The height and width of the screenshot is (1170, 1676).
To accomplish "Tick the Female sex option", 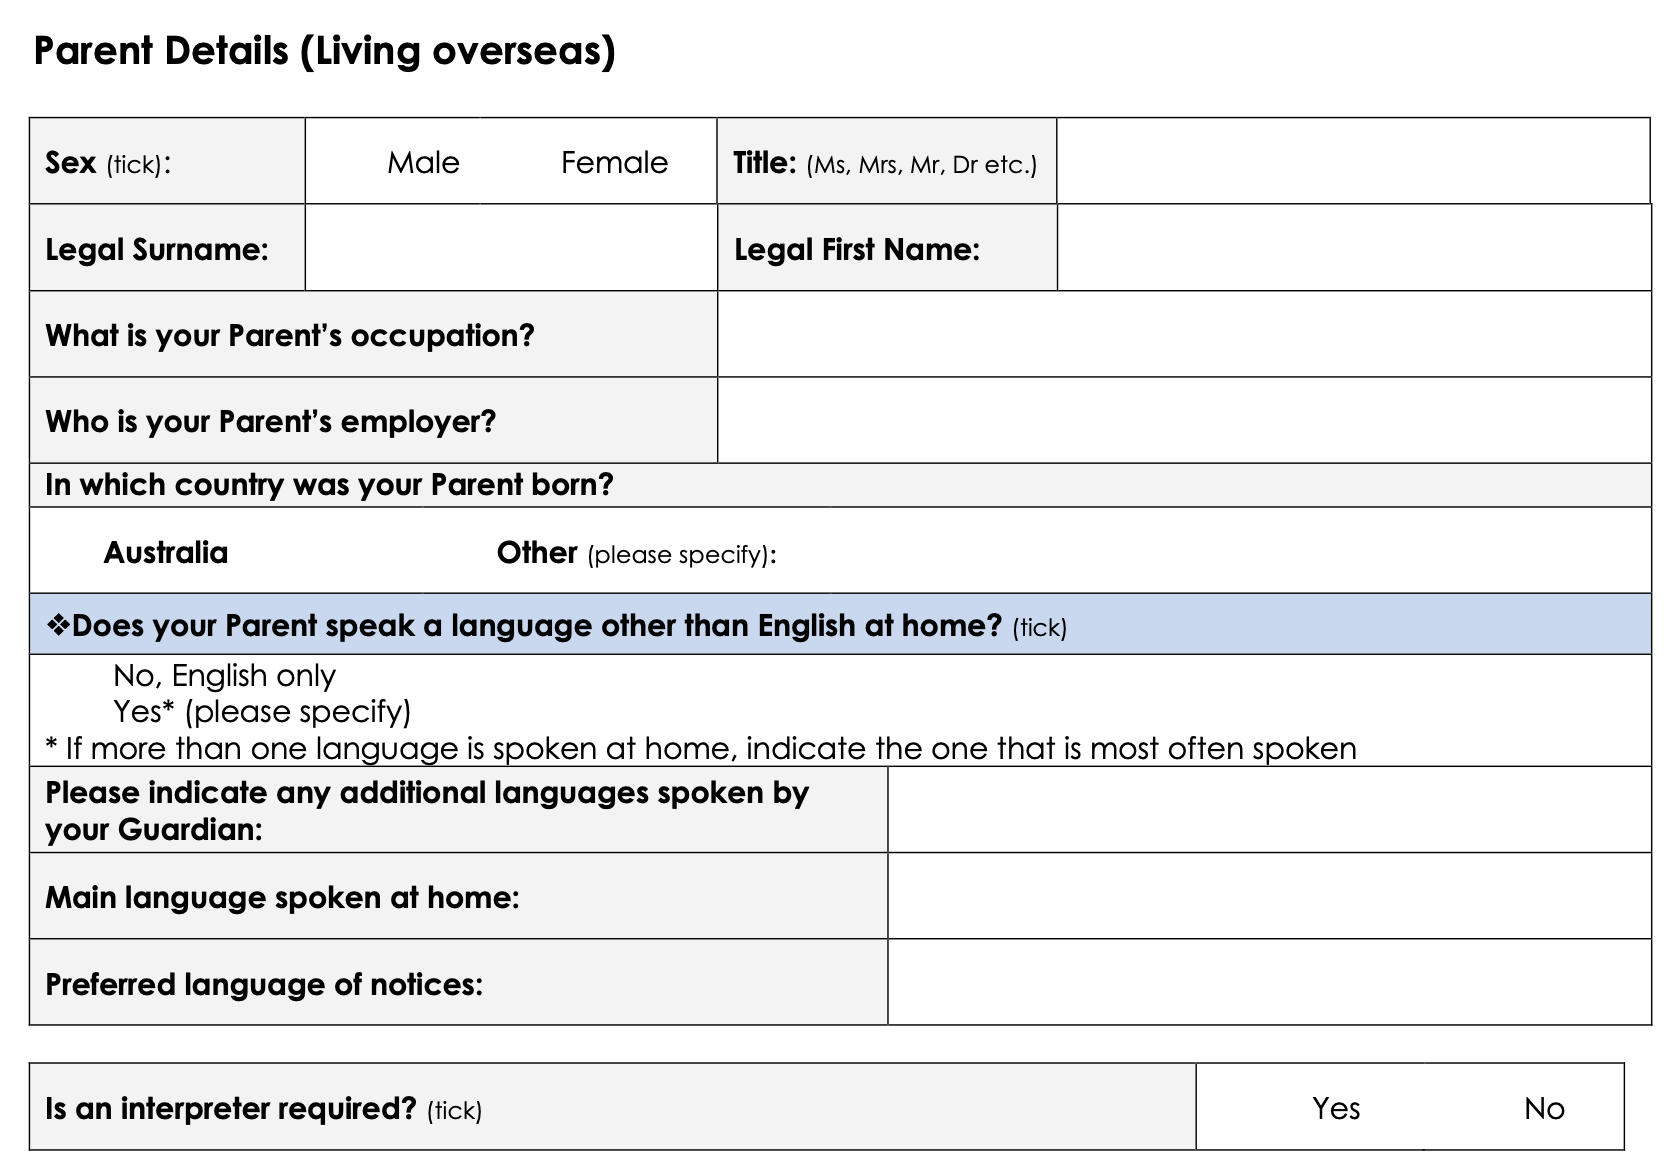I will 613,162.
